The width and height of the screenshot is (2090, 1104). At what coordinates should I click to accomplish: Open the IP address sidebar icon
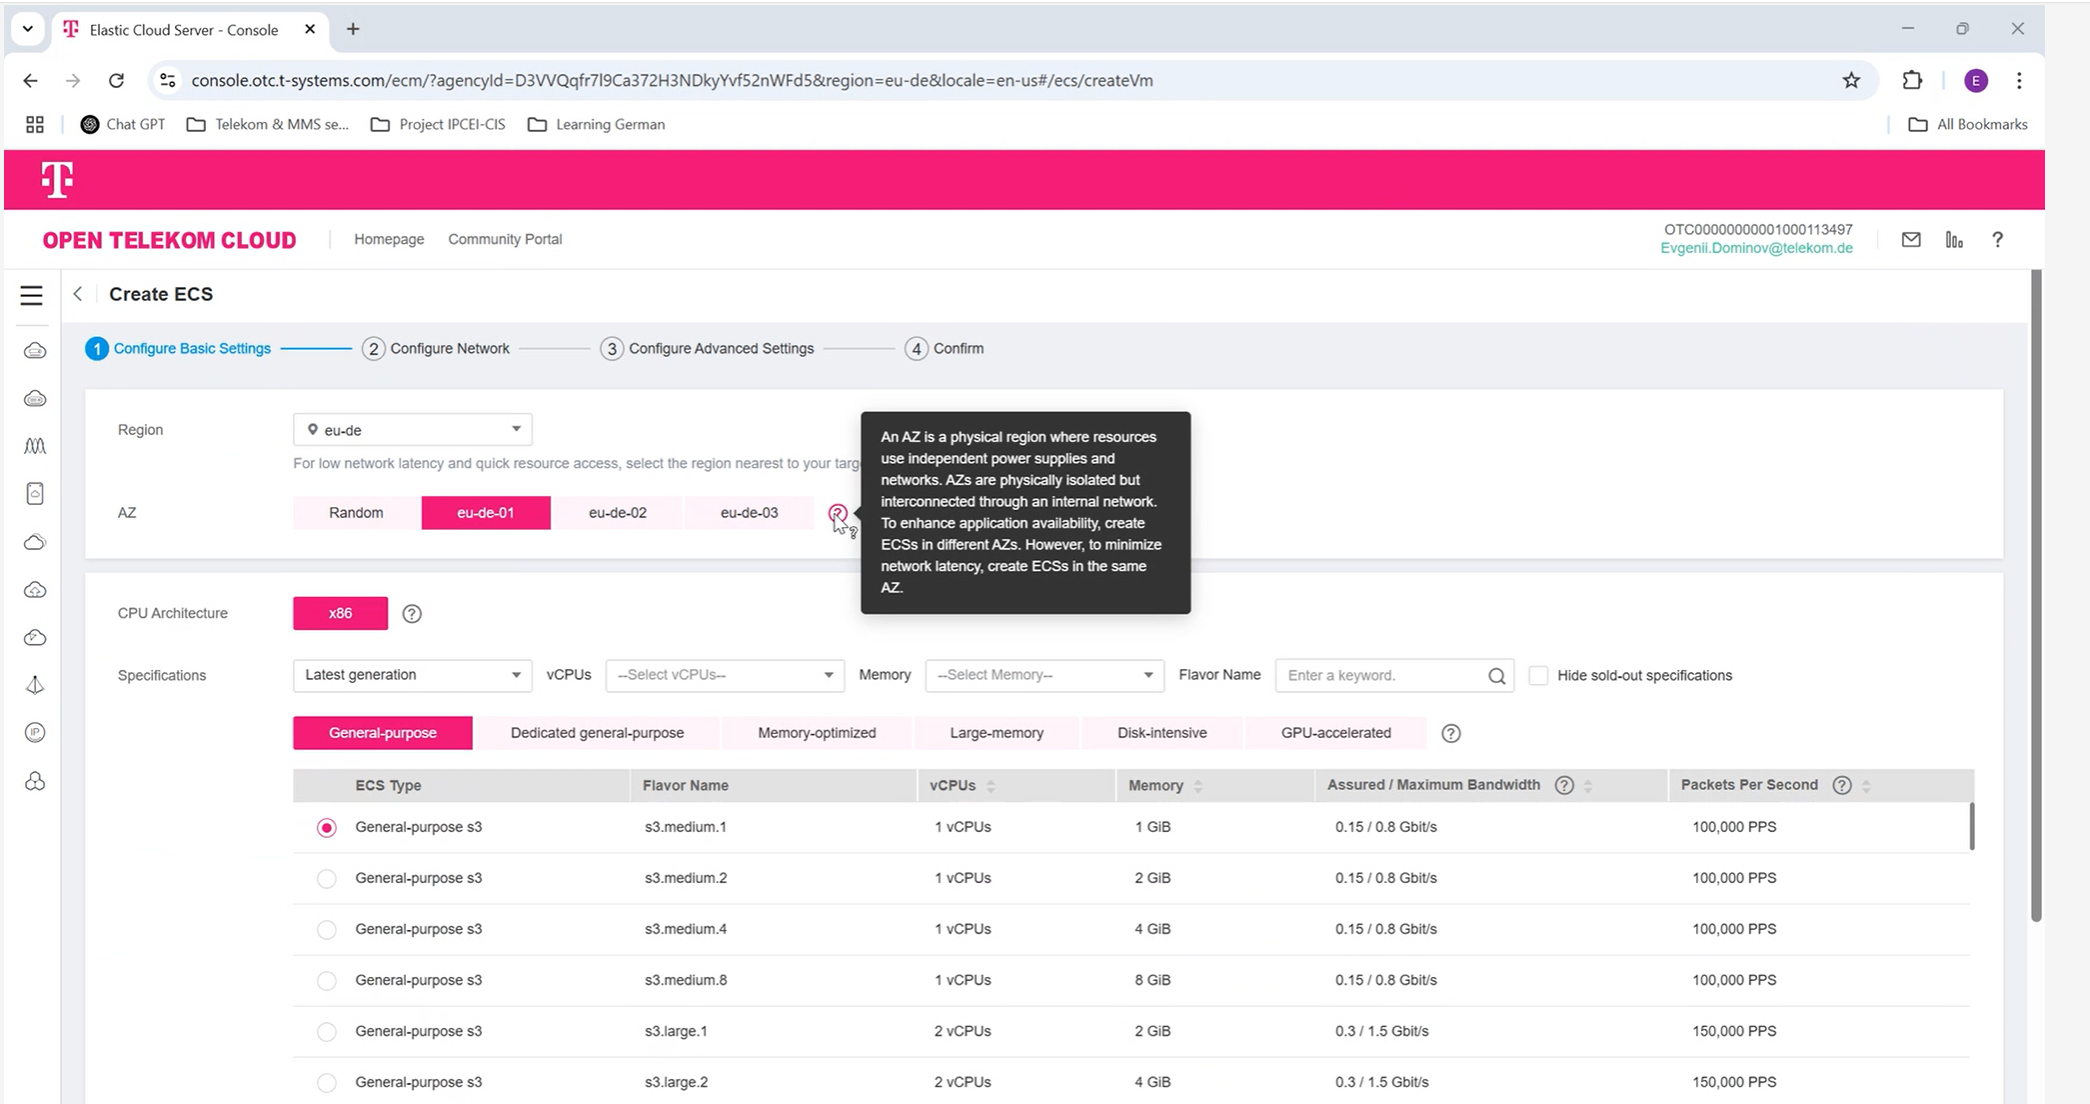click(35, 733)
